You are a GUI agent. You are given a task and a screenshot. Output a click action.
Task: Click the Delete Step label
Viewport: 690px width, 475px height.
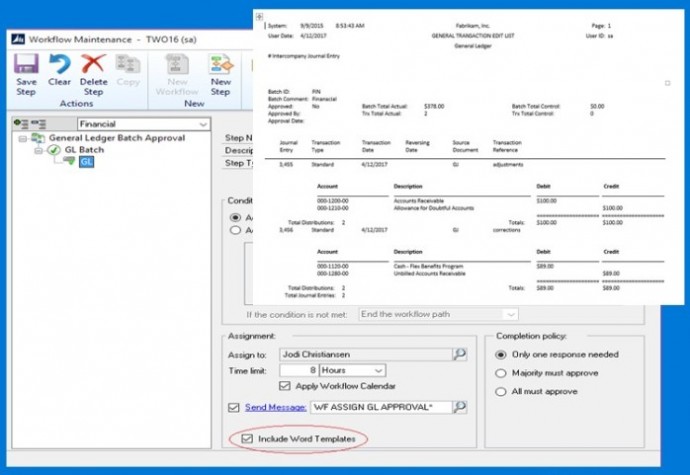tap(93, 87)
